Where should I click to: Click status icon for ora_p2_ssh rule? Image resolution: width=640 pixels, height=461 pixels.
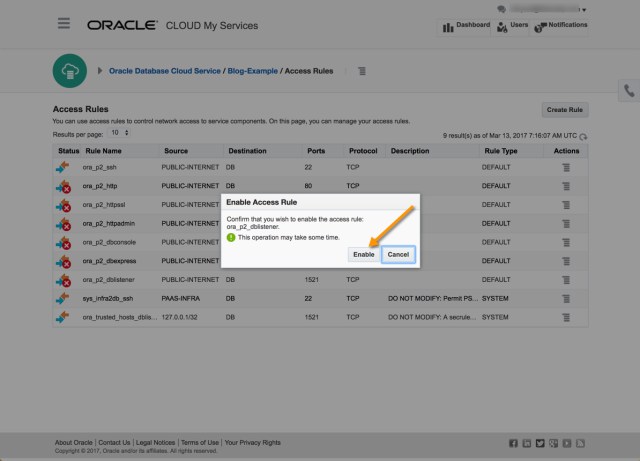coord(63,167)
